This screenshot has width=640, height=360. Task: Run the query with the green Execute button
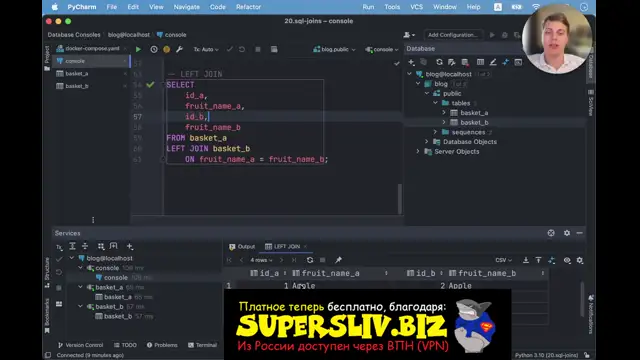click(138, 49)
